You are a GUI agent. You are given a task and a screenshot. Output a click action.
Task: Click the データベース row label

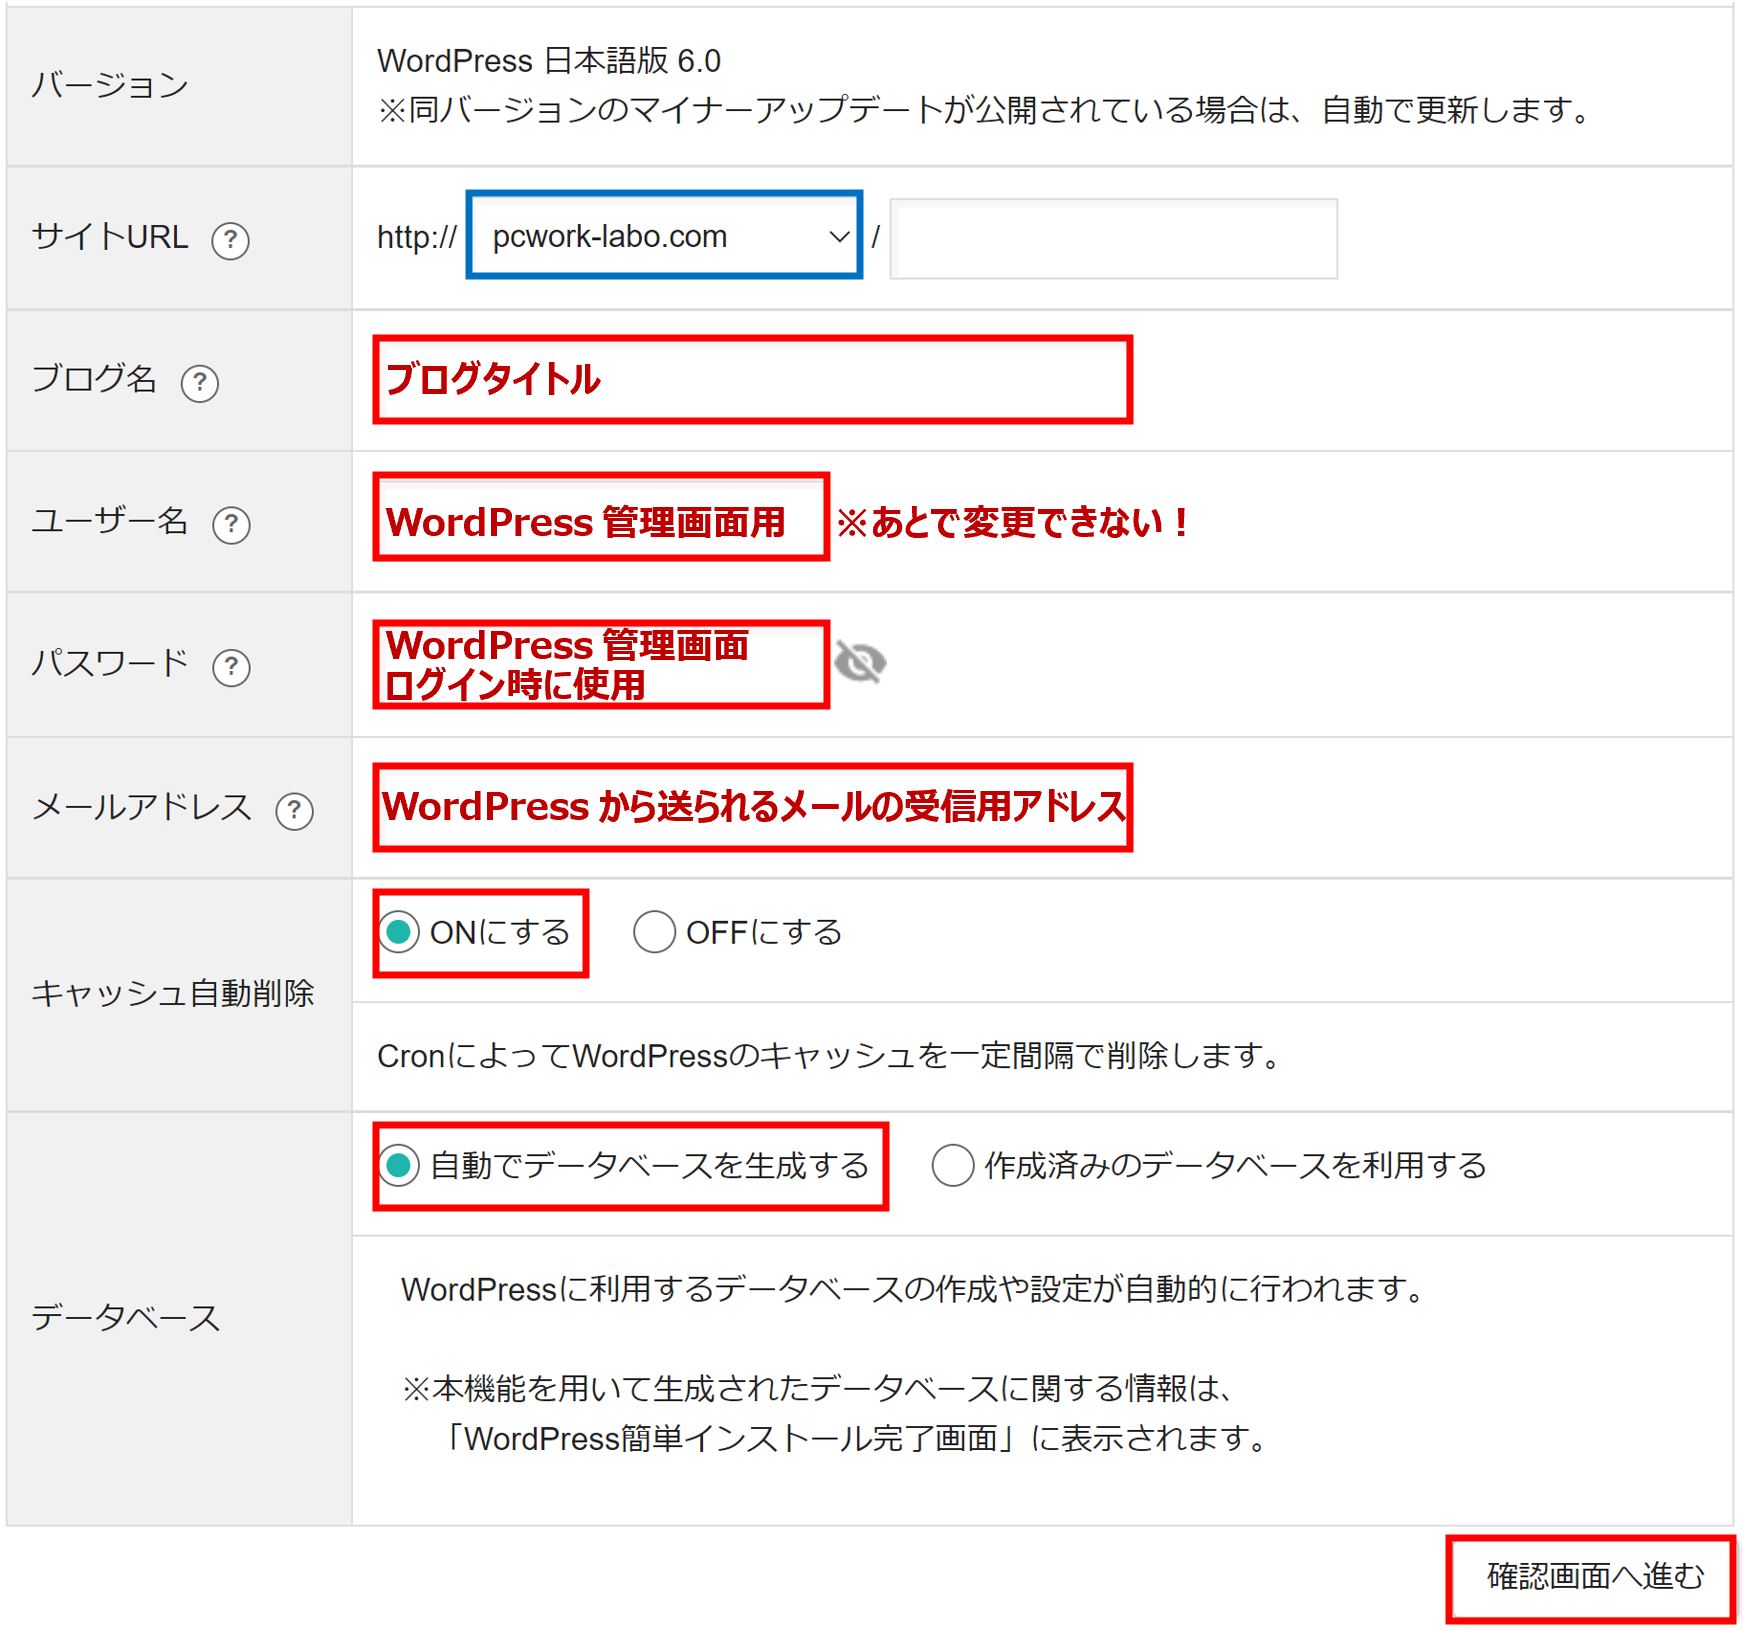tap(125, 1317)
